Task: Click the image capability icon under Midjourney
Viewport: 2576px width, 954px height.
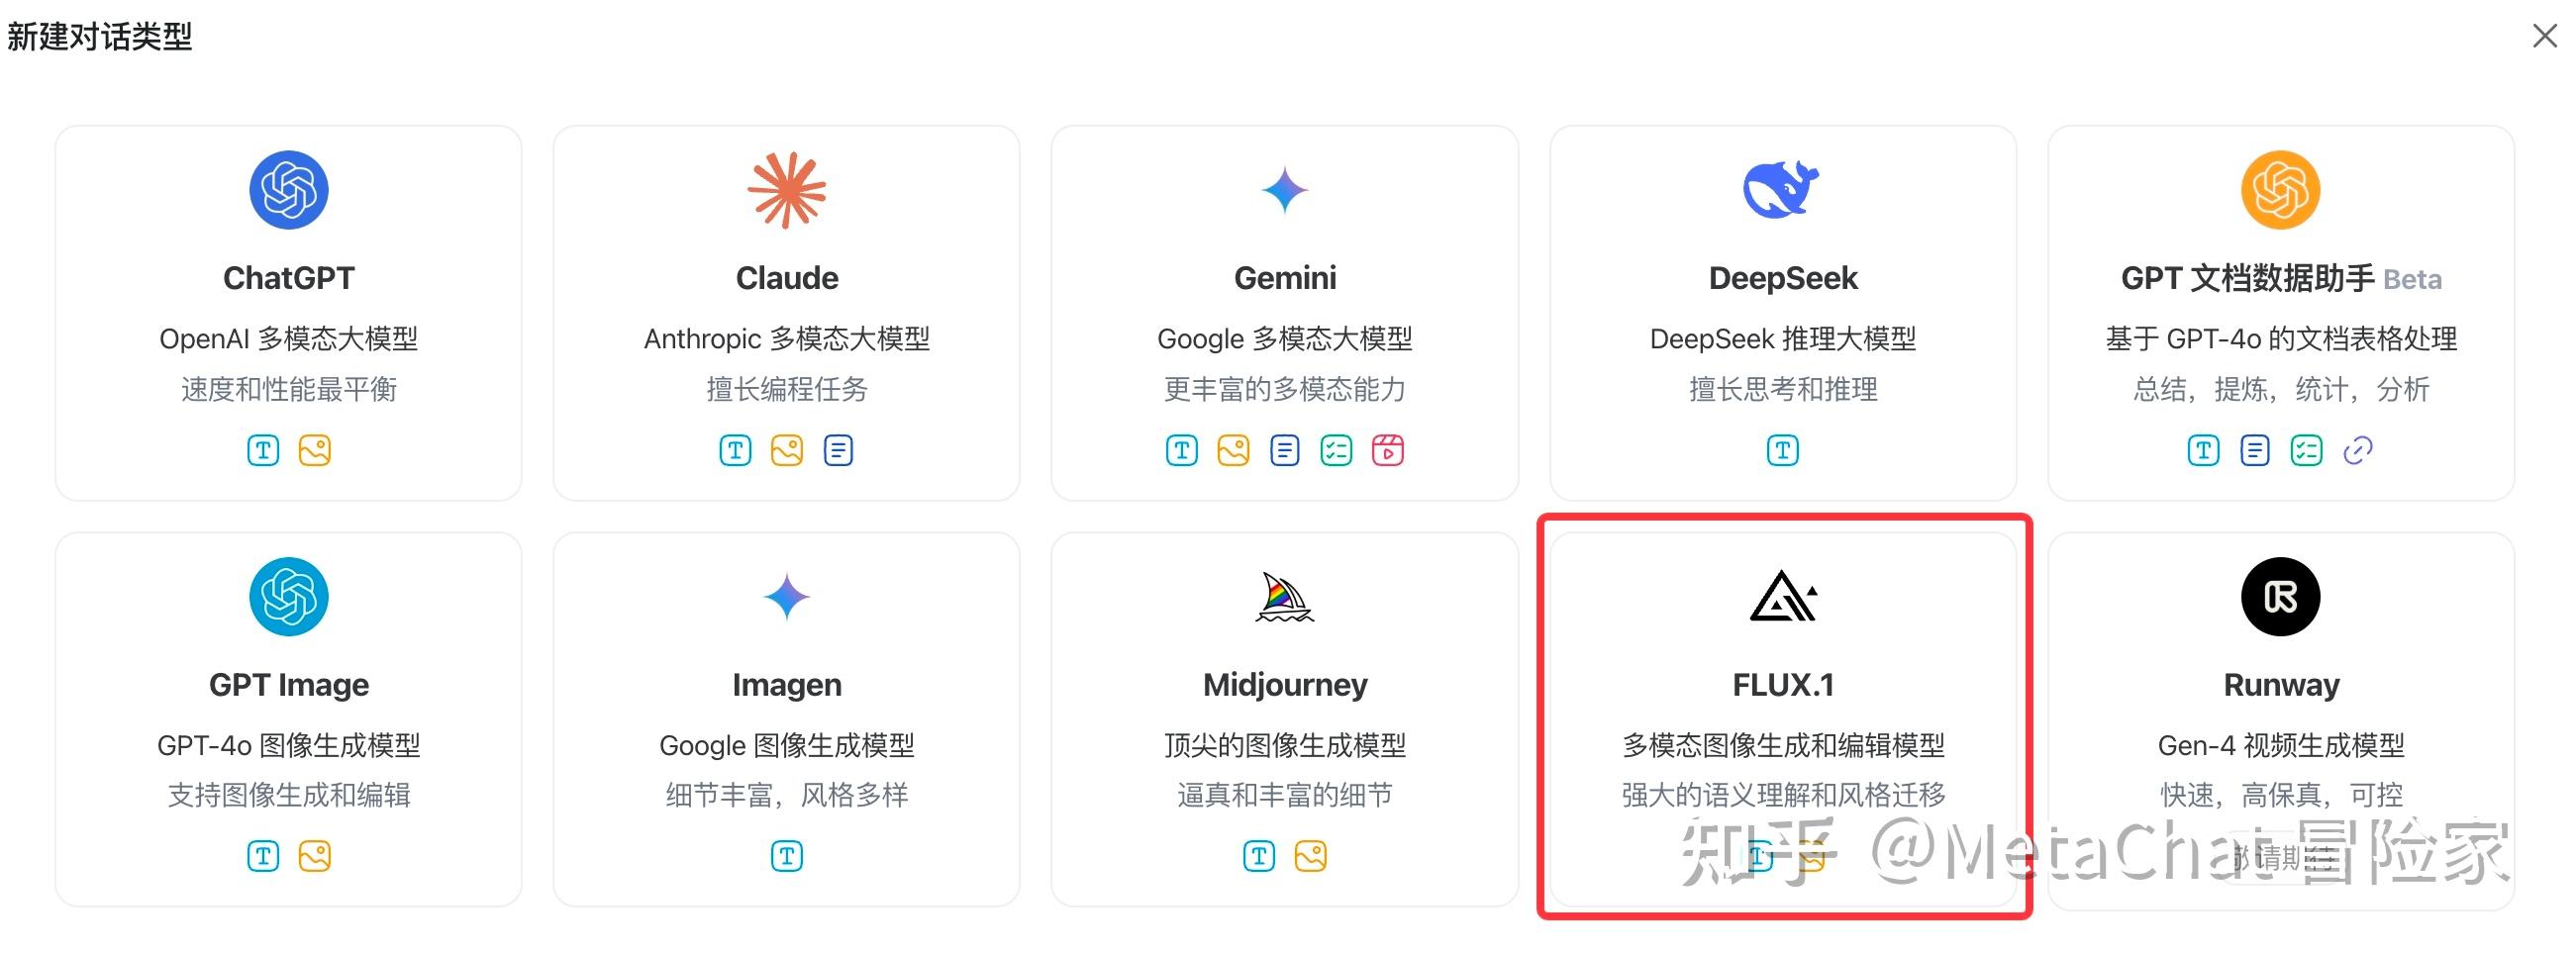Action: coord(1312,856)
